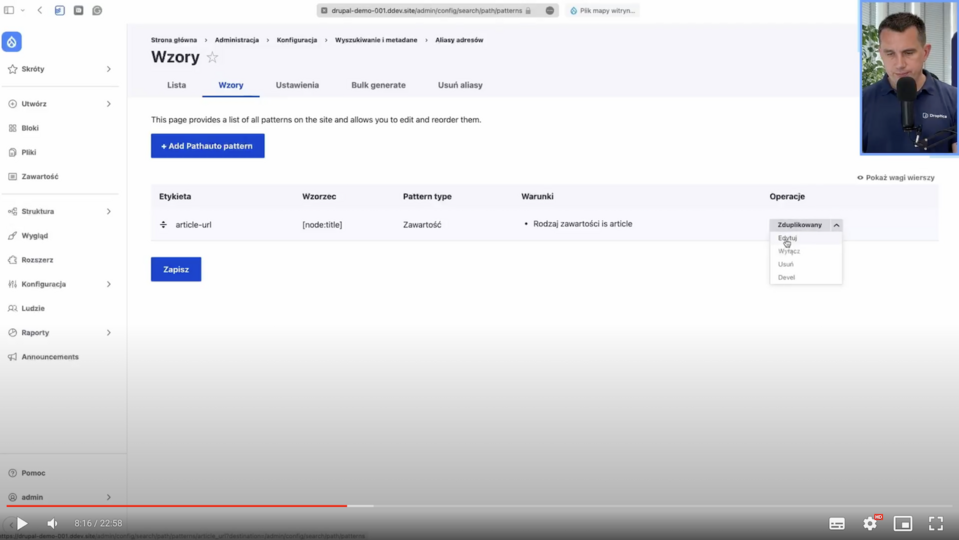Expand the admin user menu chevron

pyautogui.click(x=109, y=497)
